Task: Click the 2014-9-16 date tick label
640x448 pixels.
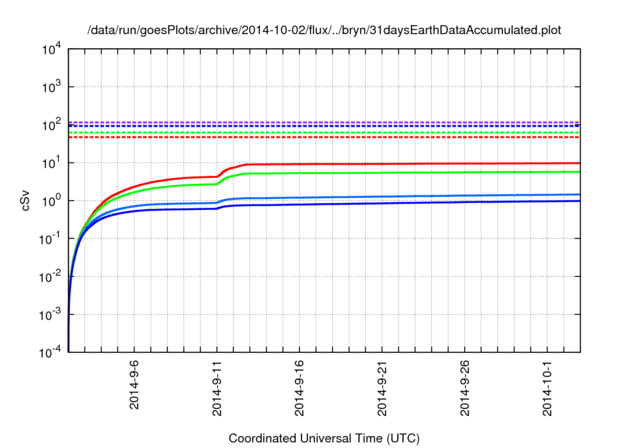Action: [299, 388]
